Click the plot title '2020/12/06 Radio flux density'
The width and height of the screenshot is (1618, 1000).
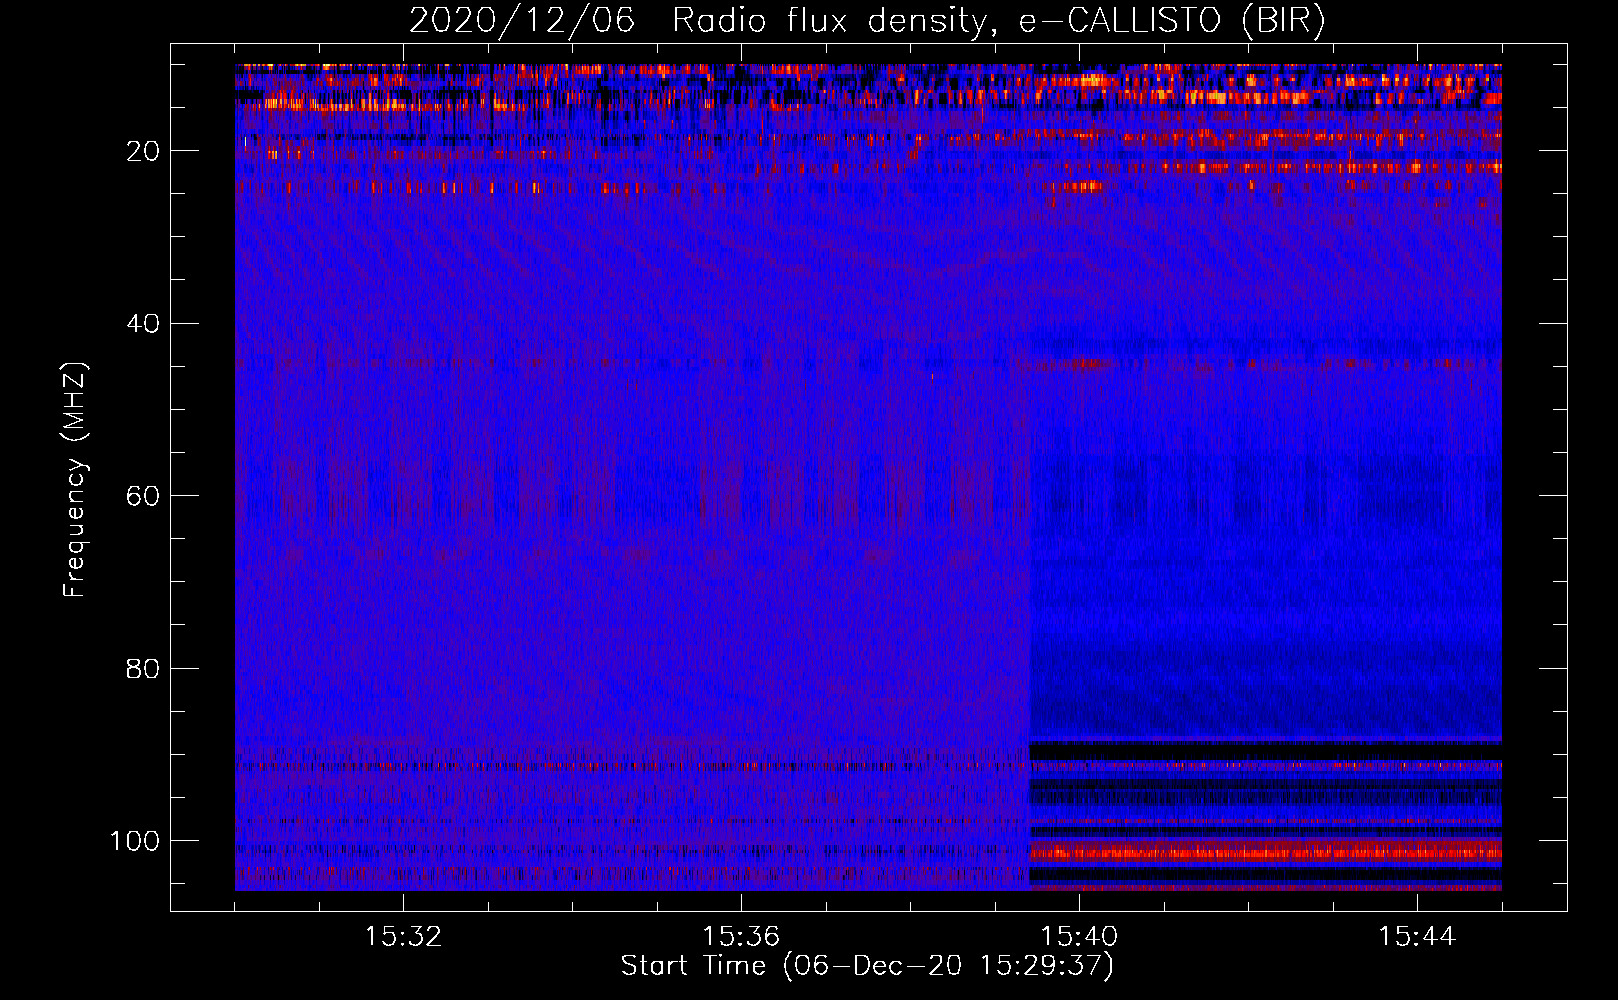coord(867,21)
